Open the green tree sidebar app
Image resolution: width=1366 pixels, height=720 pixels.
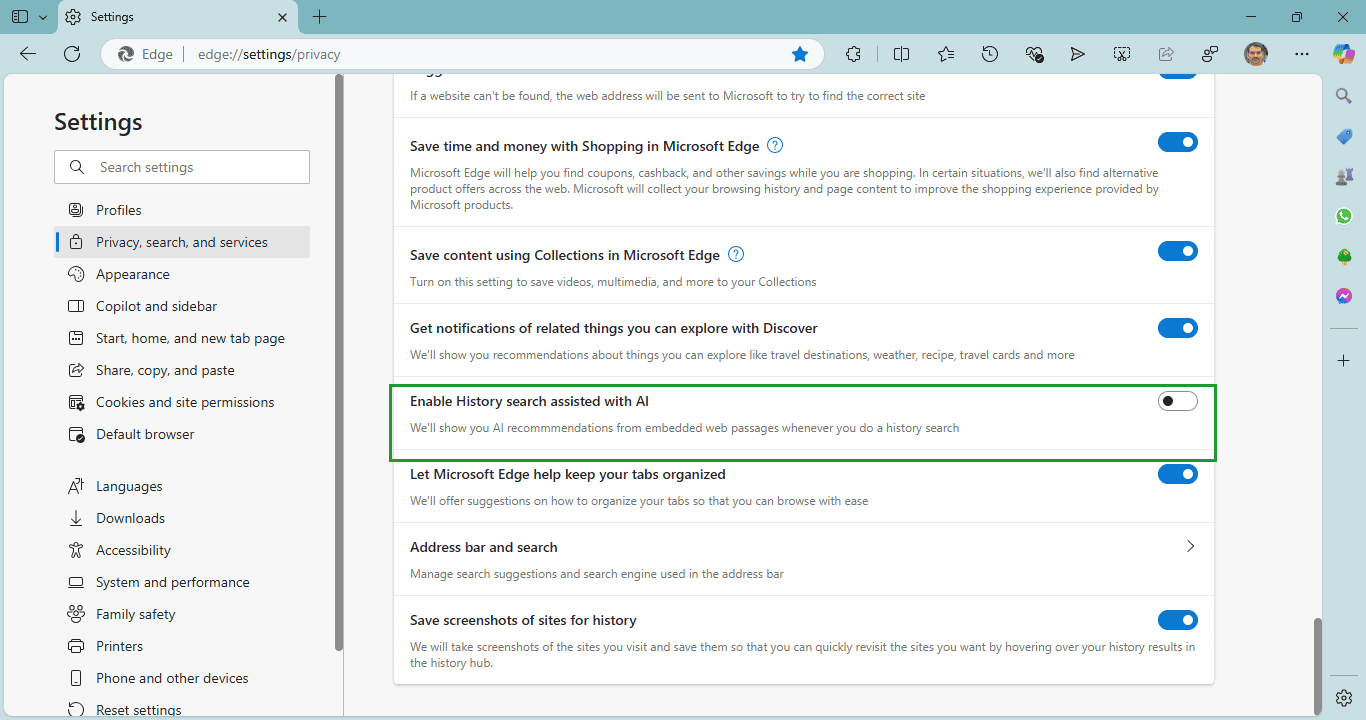click(1344, 257)
